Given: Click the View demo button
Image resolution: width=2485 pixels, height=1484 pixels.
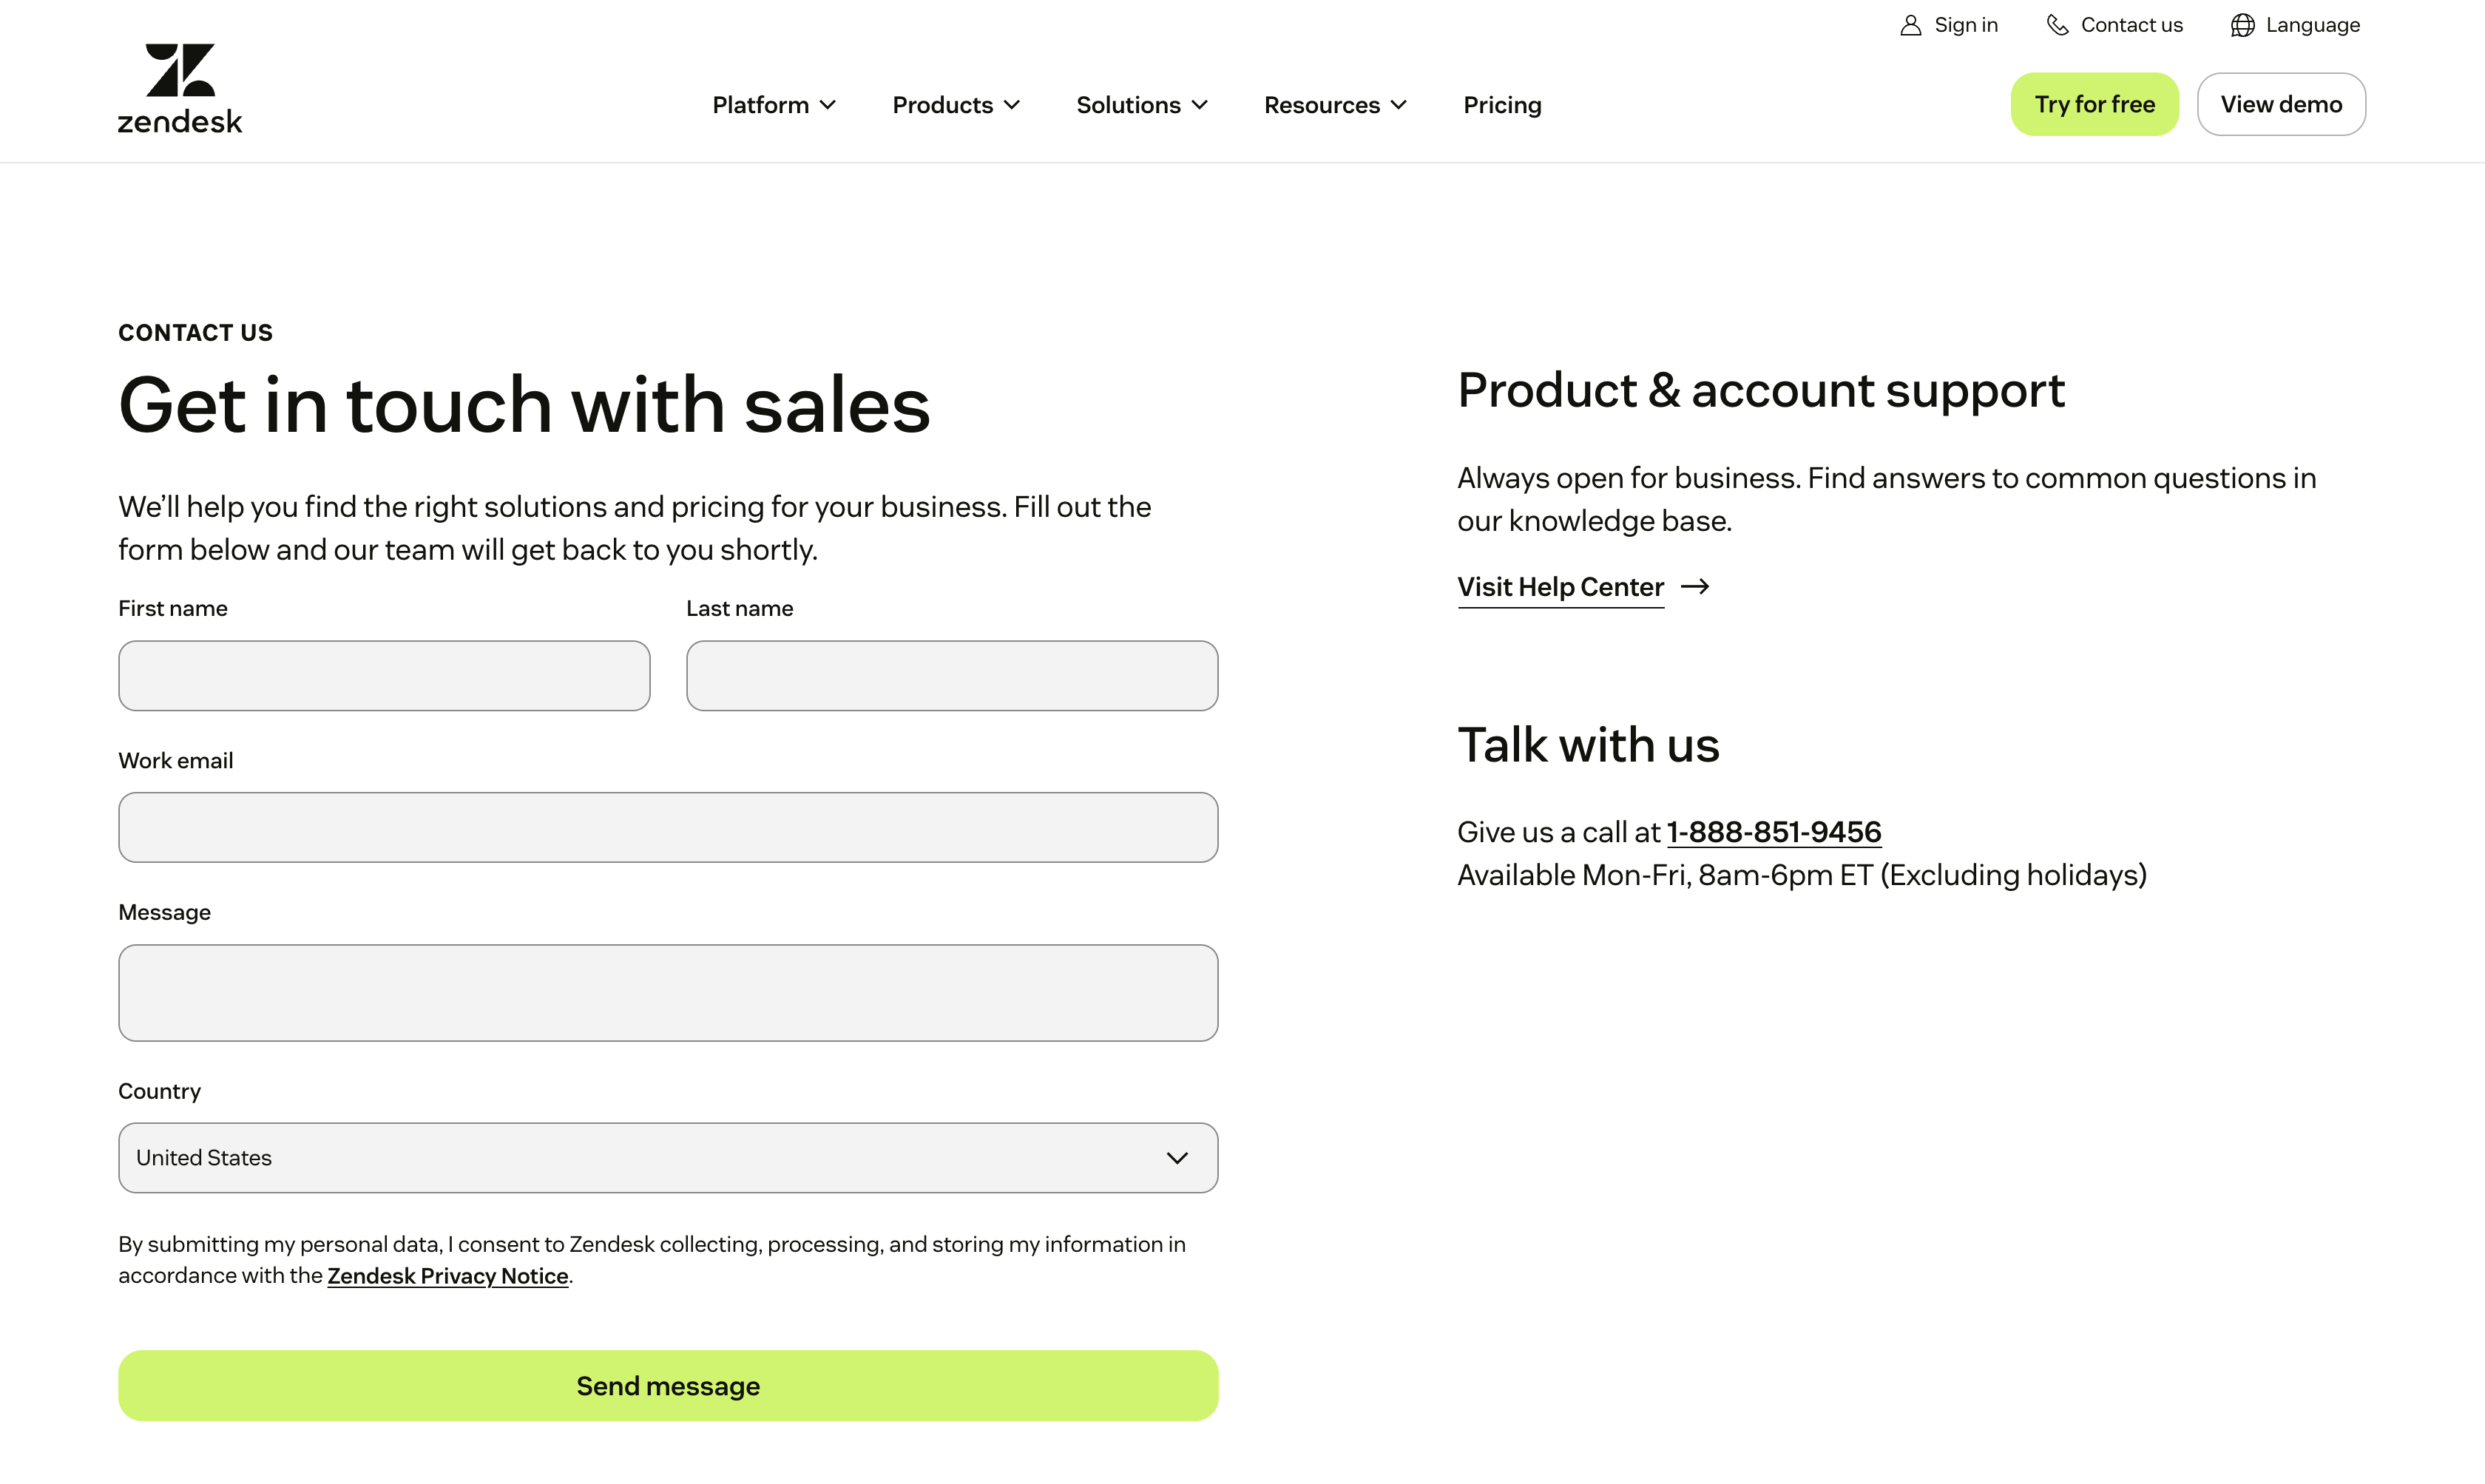Looking at the screenshot, I should click(2280, 104).
